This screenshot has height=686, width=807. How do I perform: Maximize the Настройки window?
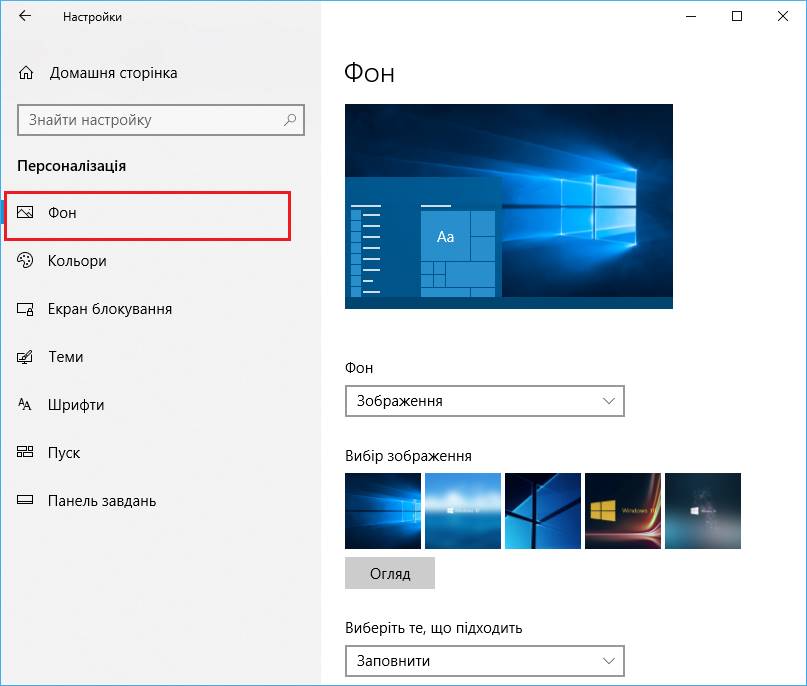(x=736, y=16)
